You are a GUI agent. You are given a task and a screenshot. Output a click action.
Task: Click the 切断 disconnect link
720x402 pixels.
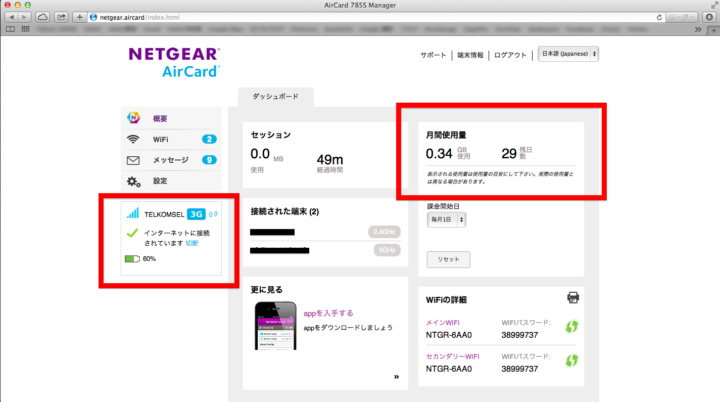pyautogui.click(x=192, y=243)
